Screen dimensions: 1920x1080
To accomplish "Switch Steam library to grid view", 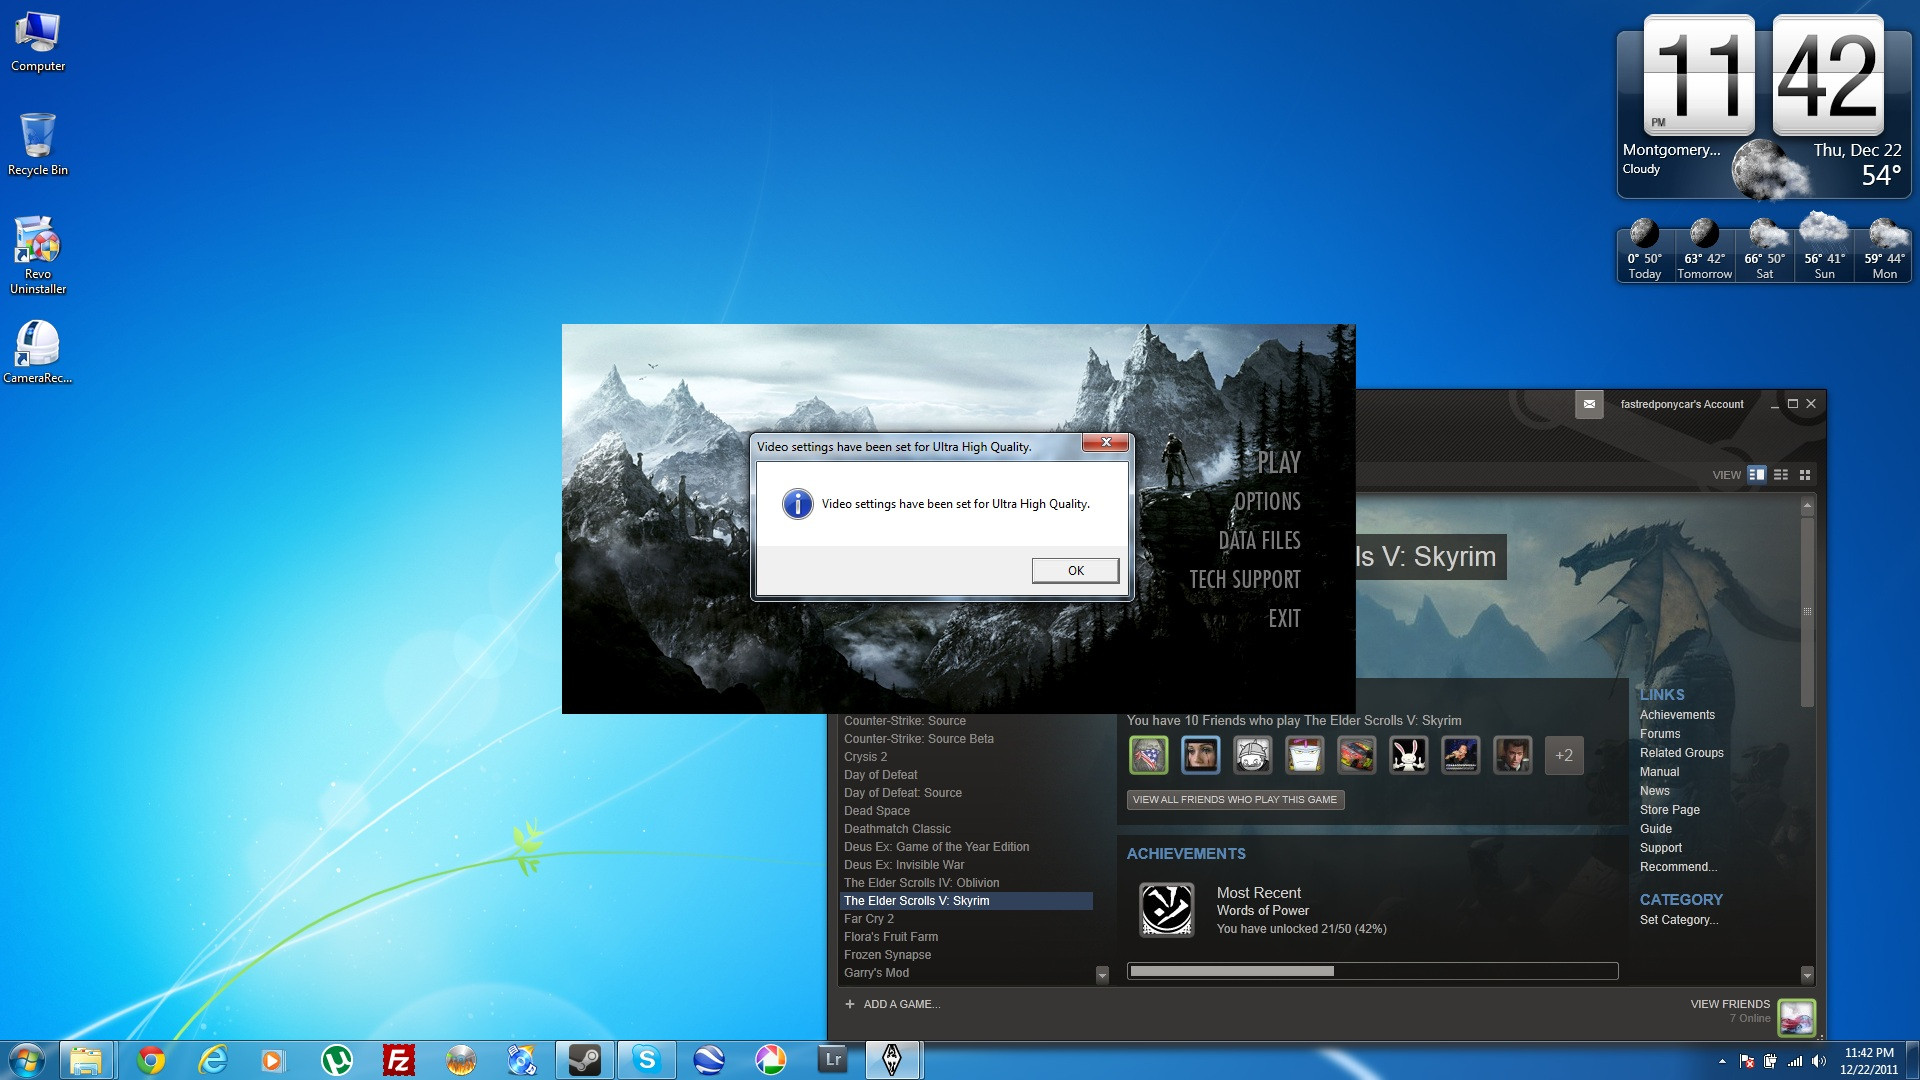I will (x=1805, y=475).
